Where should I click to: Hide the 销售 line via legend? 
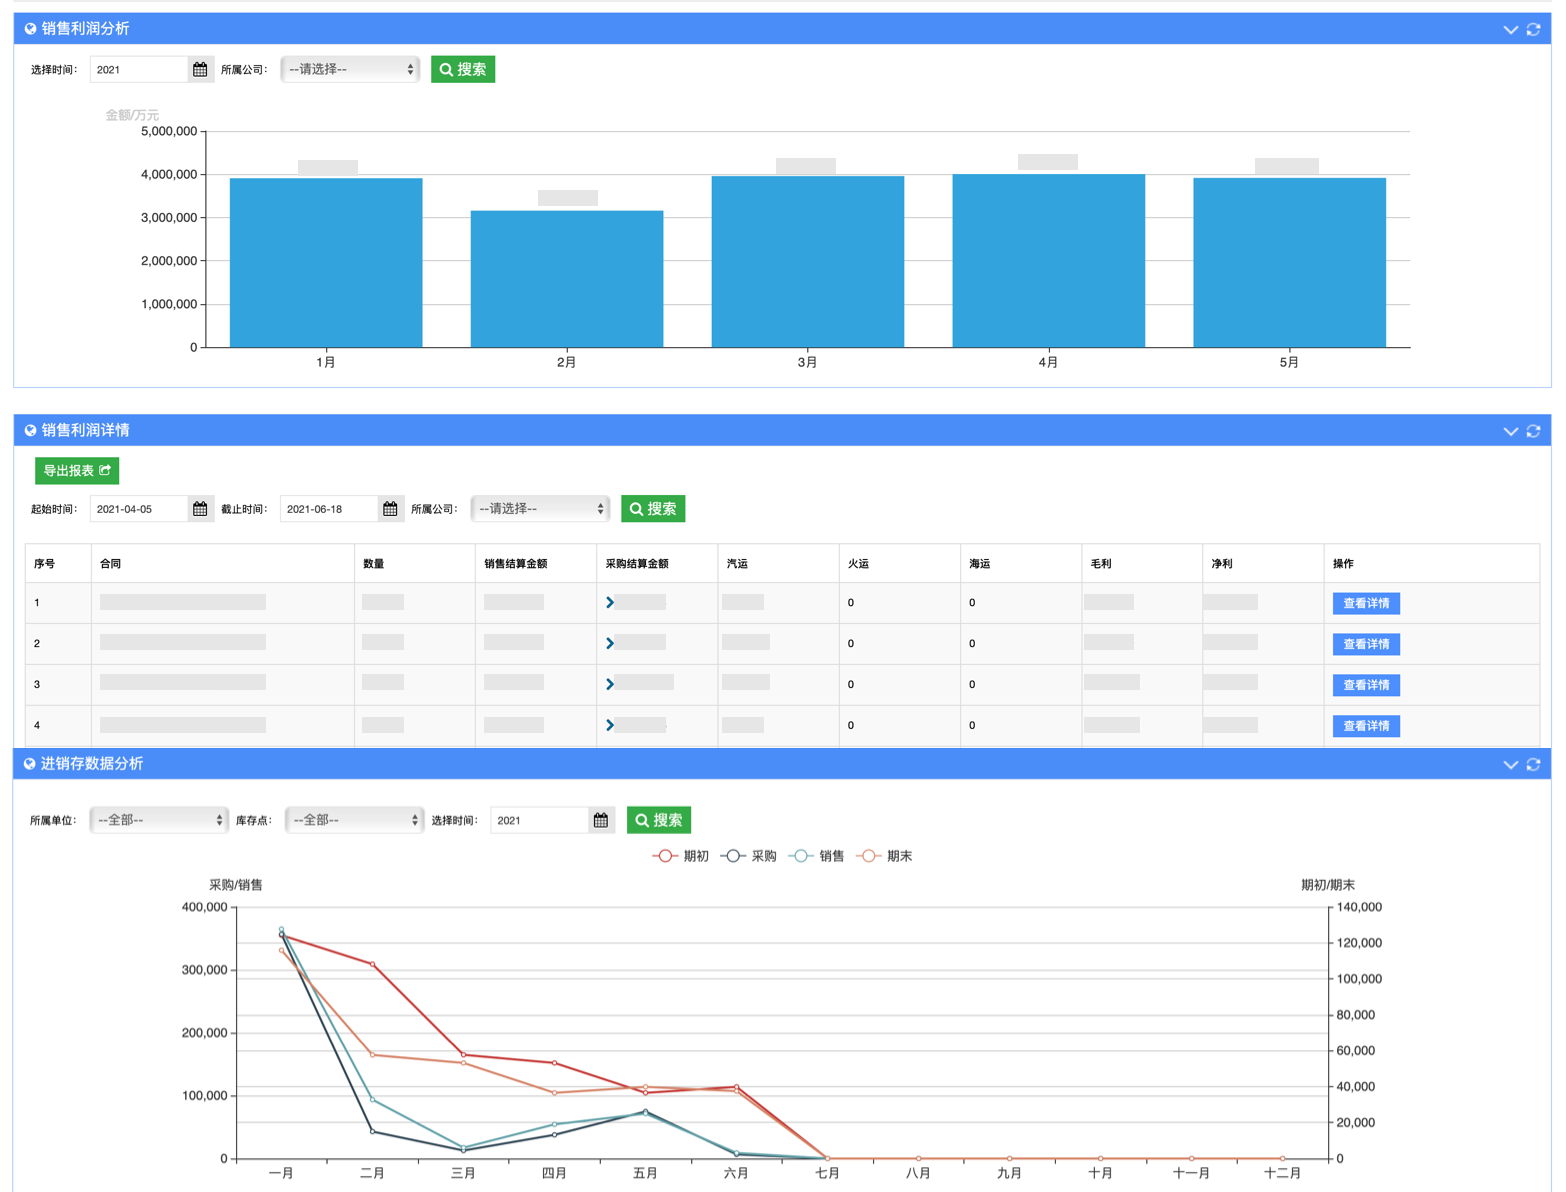[817, 856]
